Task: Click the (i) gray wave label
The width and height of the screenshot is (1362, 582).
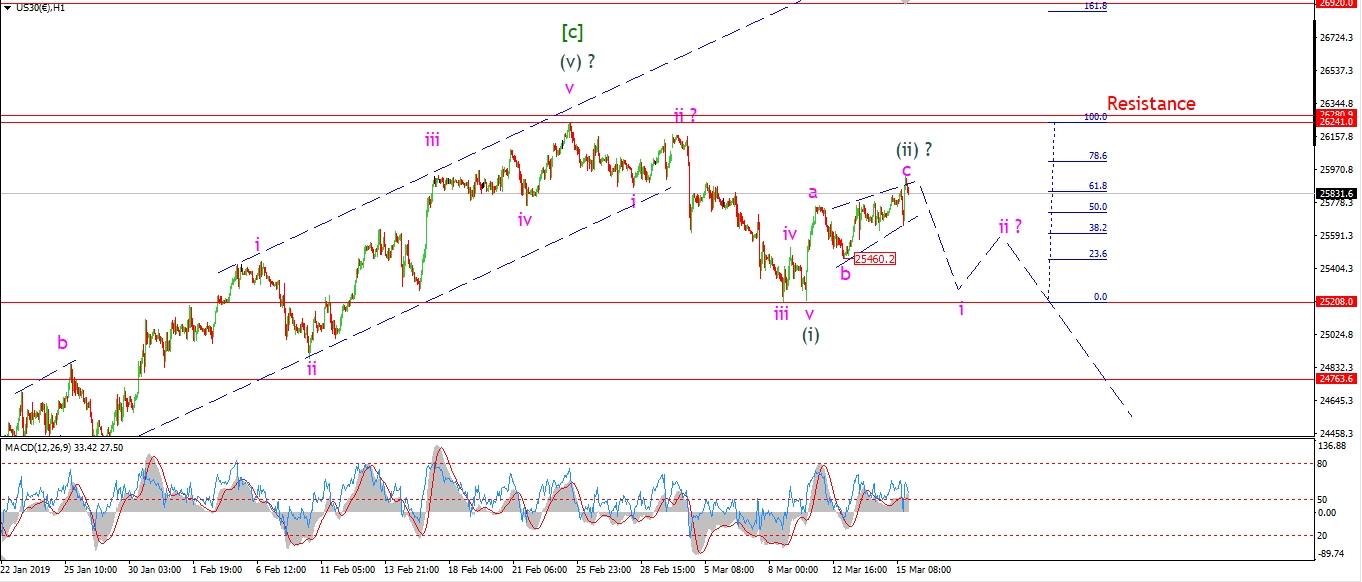Action: click(810, 335)
